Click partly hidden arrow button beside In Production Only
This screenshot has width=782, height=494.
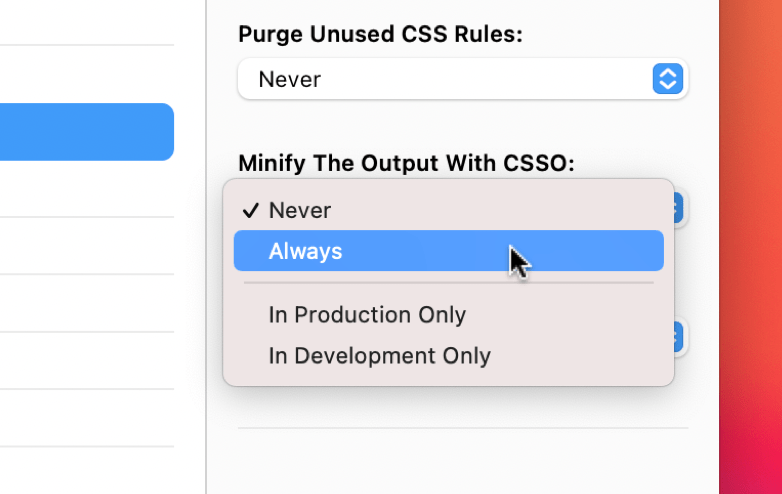pos(679,336)
